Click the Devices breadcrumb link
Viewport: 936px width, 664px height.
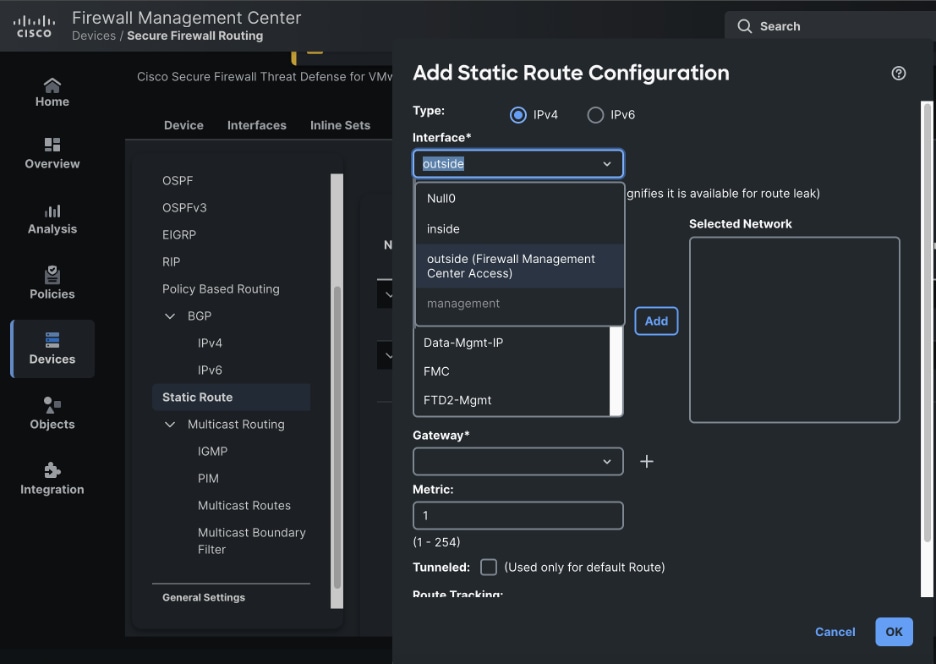tap(94, 36)
